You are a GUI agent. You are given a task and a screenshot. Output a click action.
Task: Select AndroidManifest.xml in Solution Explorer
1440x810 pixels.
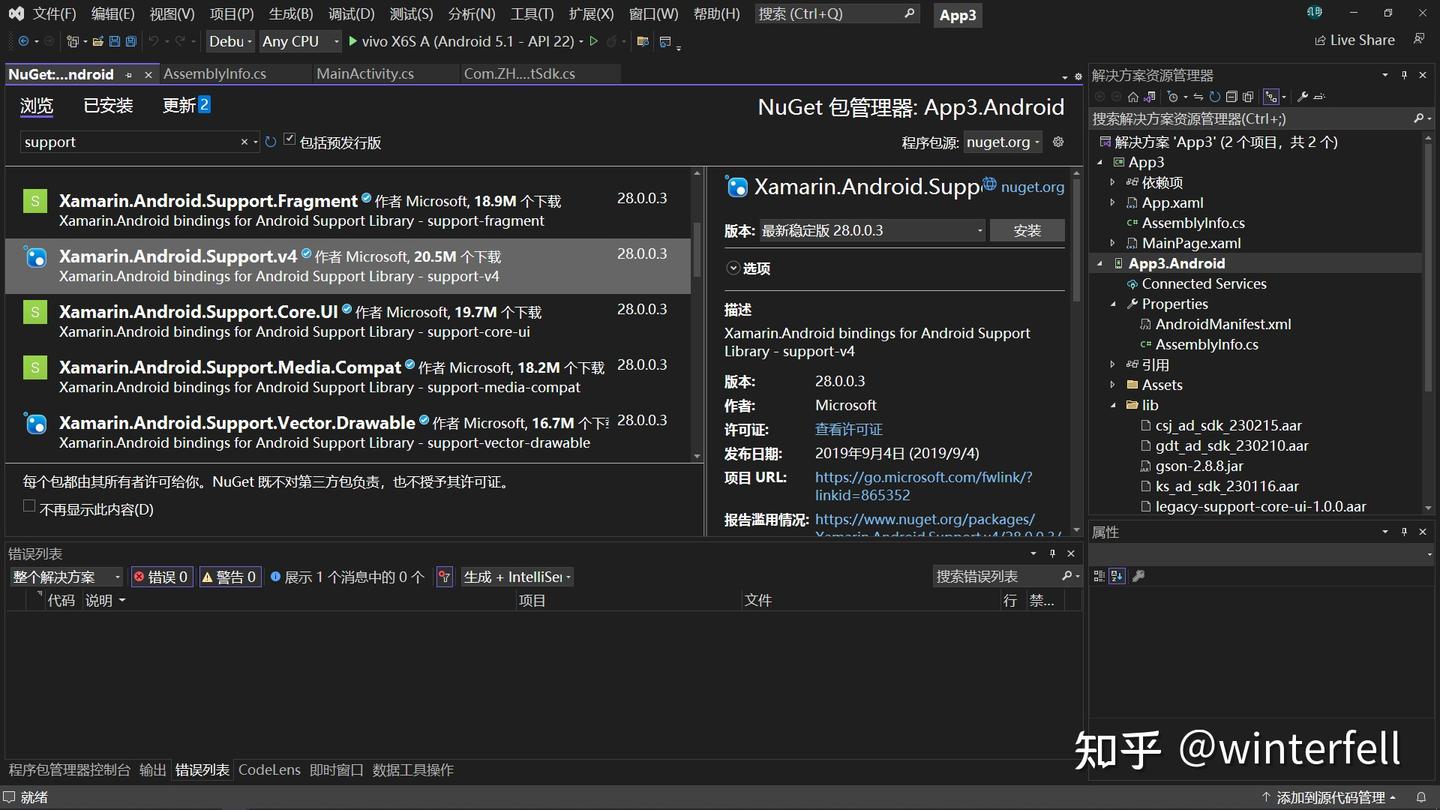tap(1223, 324)
